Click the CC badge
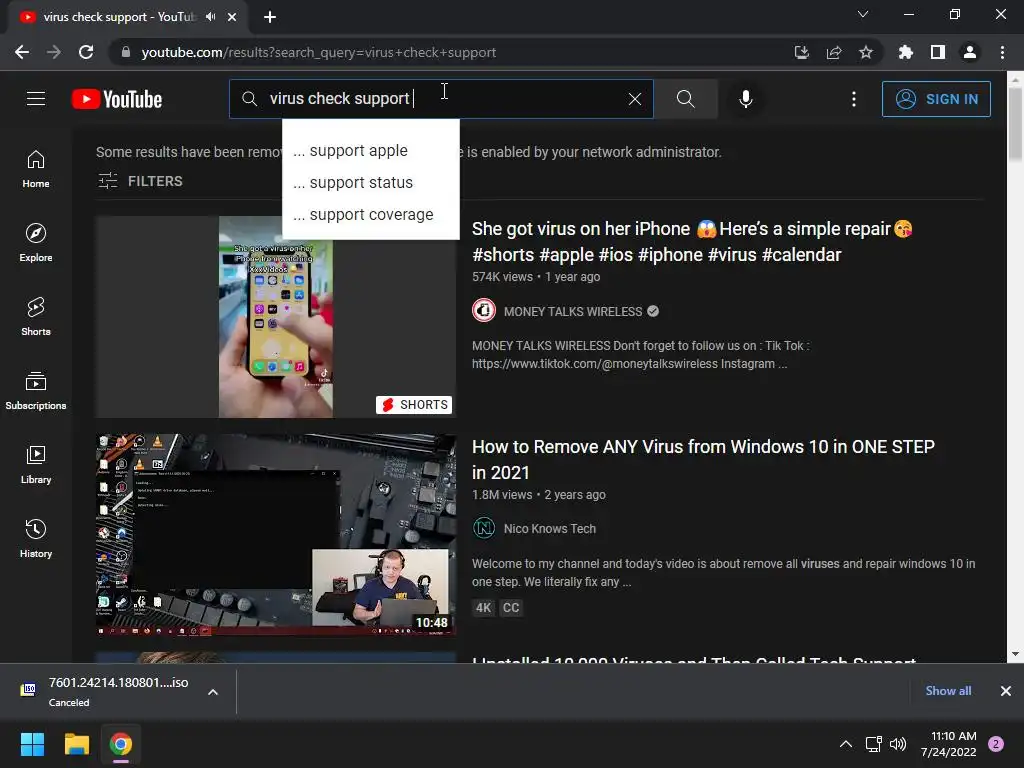This screenshot has width=1024, height=768. pos(511,608)
